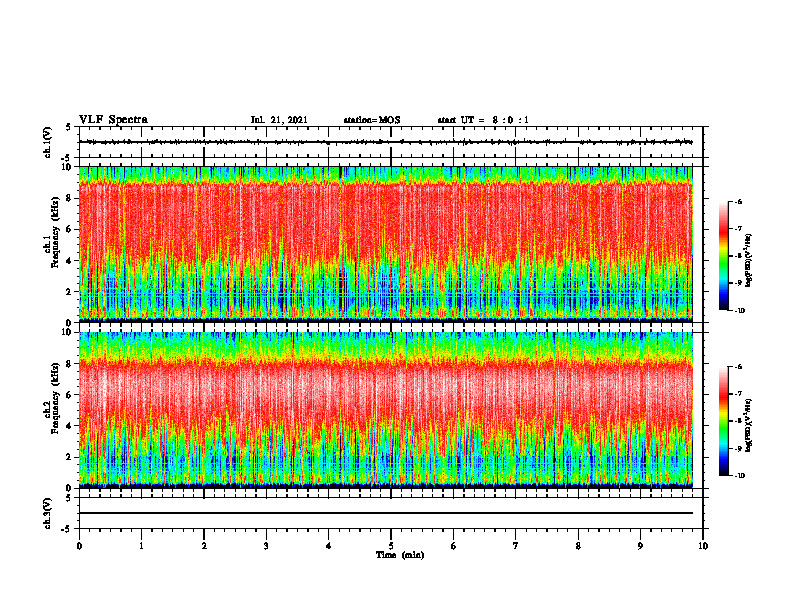The width and height of the screenshot is (792, 612).
Task: Click the date "Jul. 21, 2021"
Action: pos(279,120)
